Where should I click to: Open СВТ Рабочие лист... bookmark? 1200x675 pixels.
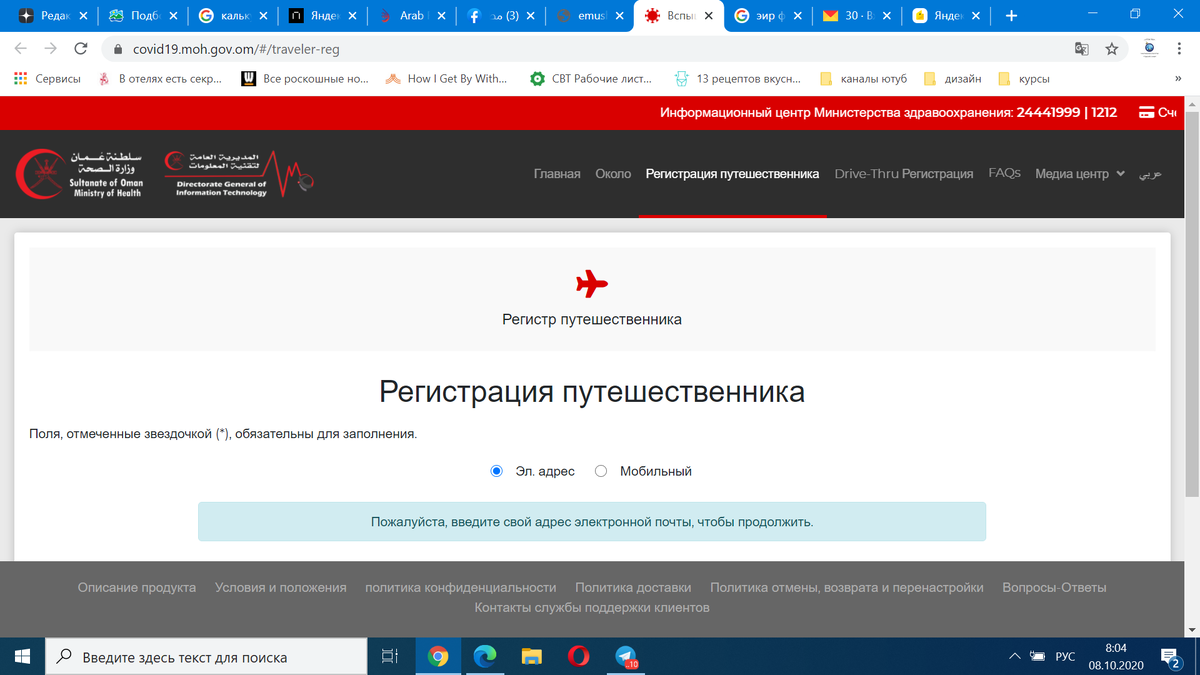[592, 79]
